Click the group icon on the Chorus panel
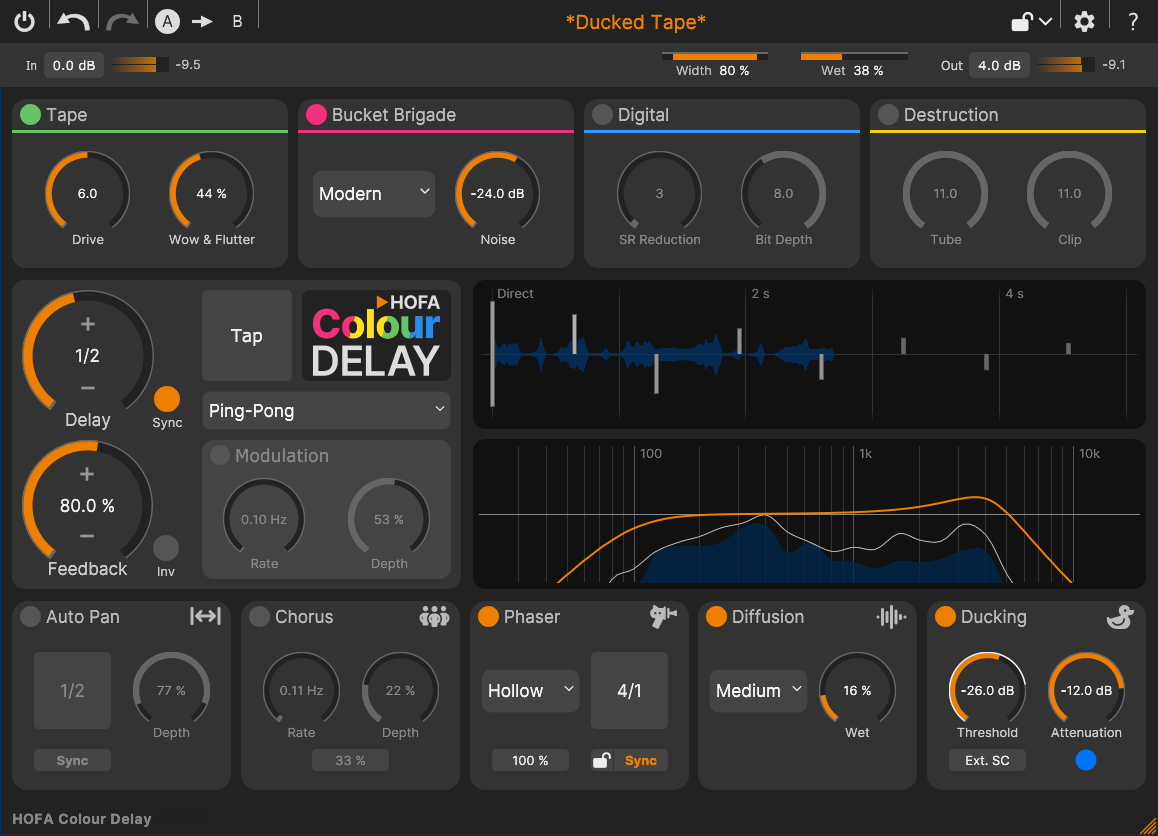The height and width of the screenshot is (836, 1158). (434, 617)
